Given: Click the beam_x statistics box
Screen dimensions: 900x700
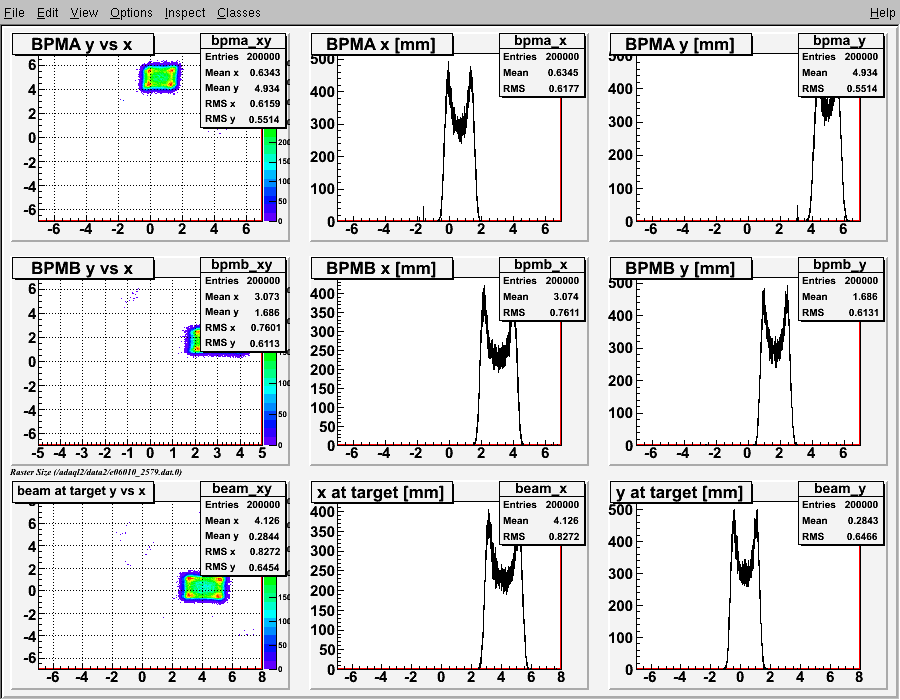Looking at the screenshot, I should coord(542,512).
